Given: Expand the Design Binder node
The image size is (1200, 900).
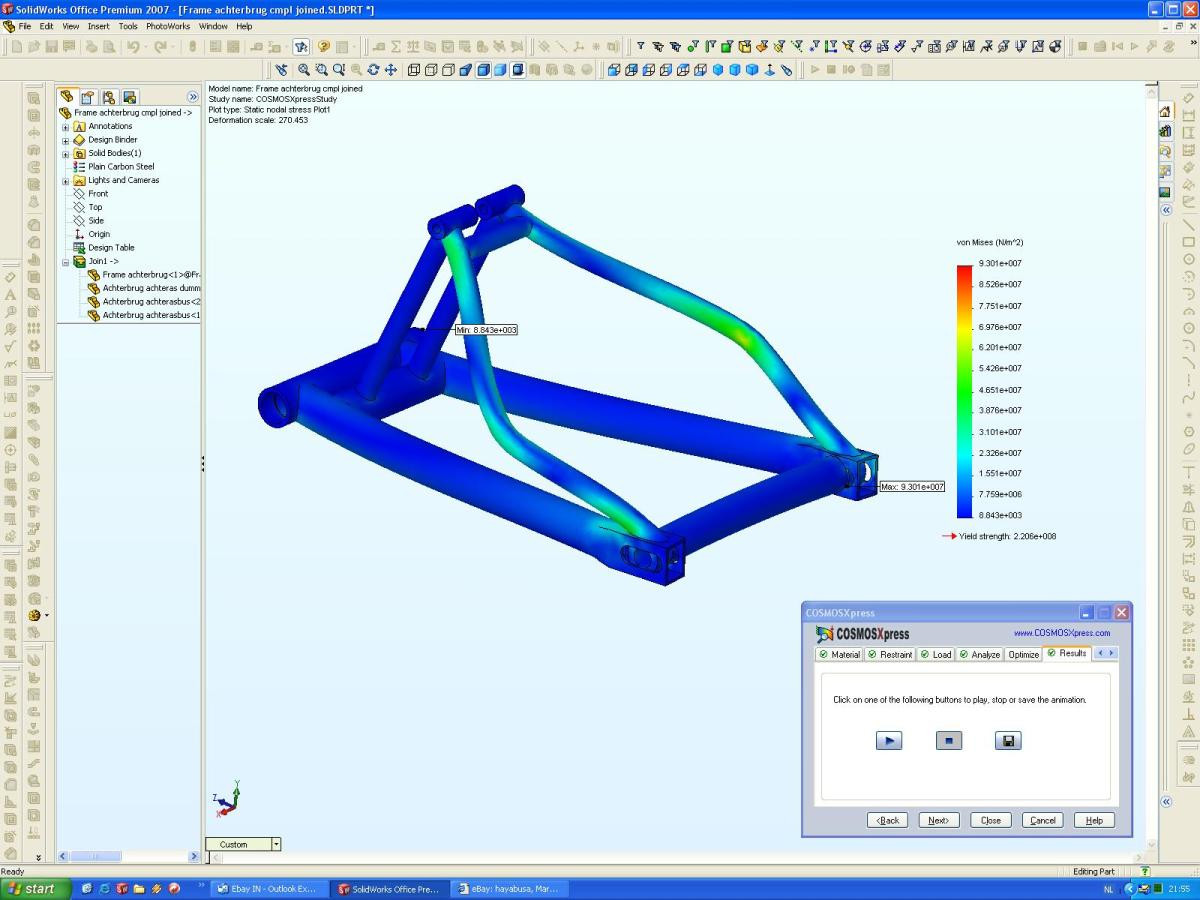Looking at the screenshot, I should pos(66,140).
